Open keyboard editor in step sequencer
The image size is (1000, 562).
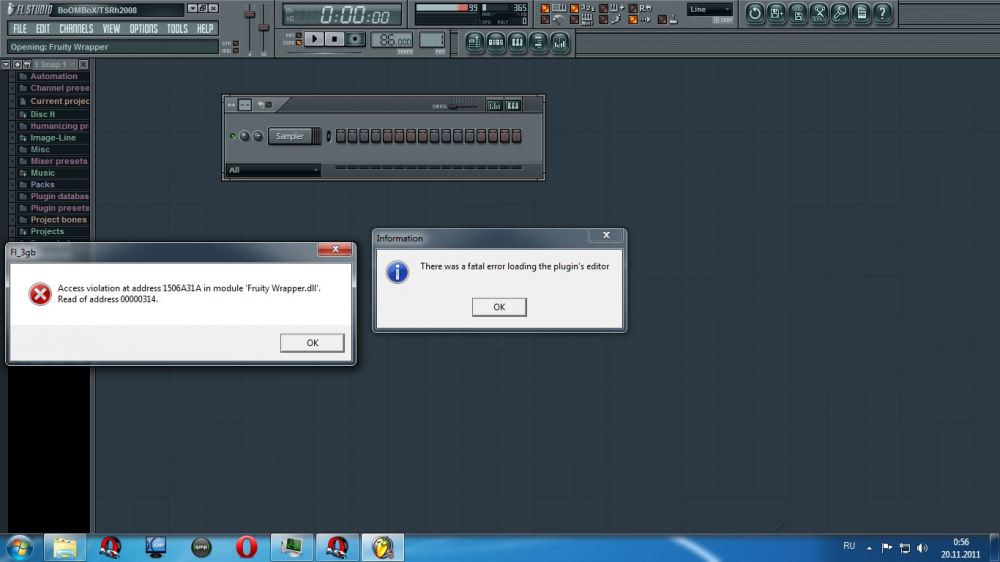pos(513,105)
